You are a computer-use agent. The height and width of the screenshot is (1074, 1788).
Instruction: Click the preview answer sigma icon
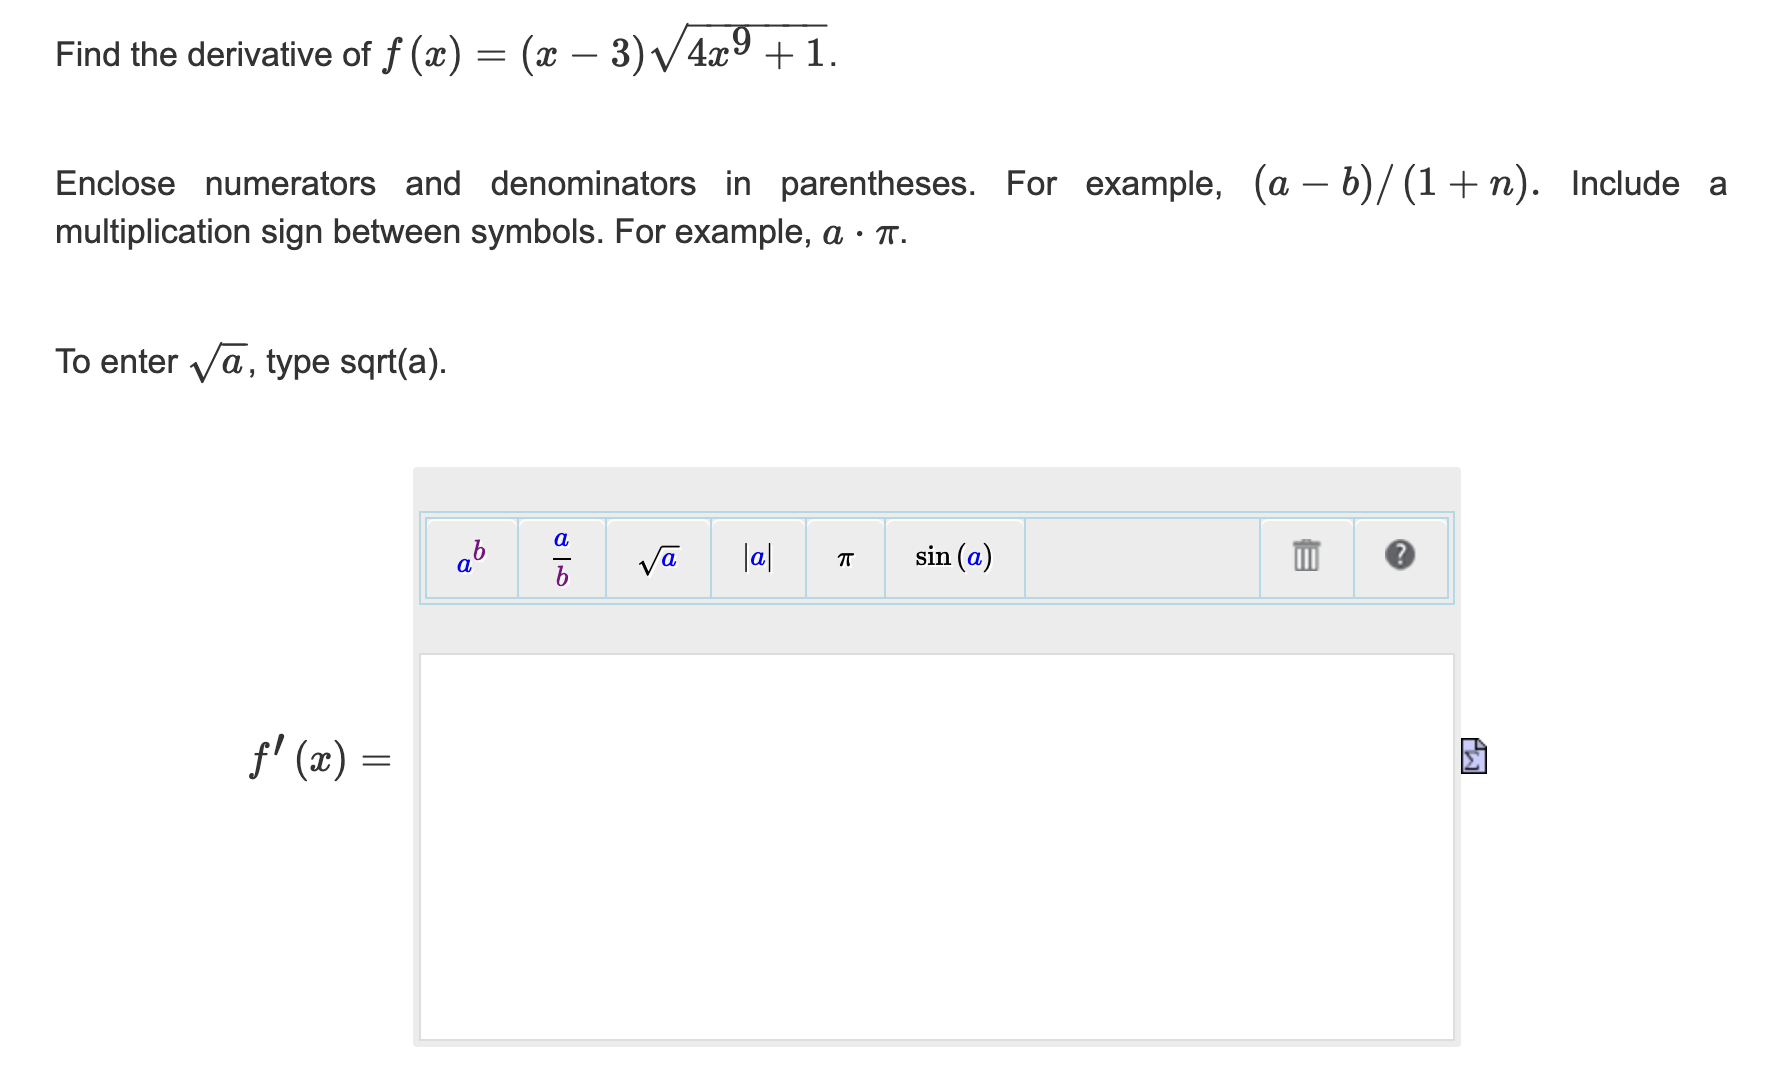1473,758
